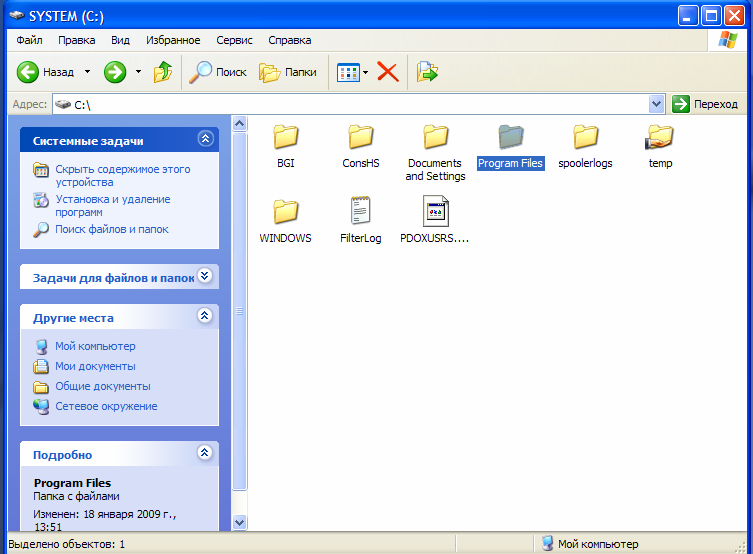Open Установка и удаление программ link
Screen dimensions: 753x554
(x=112, y=205)
